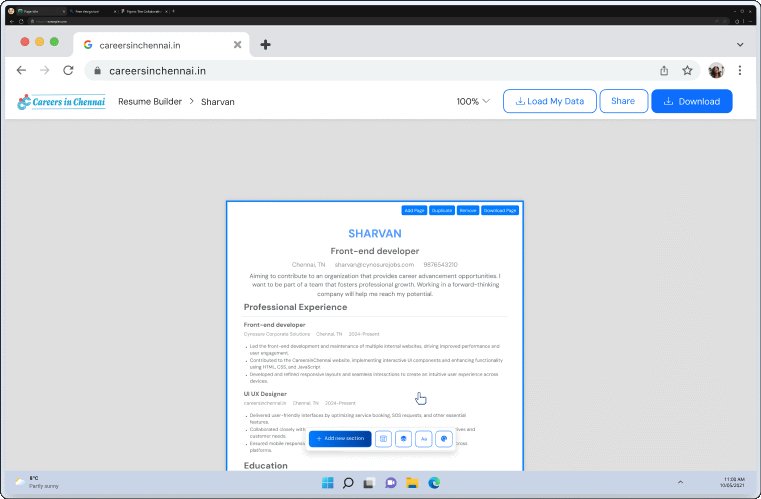Click Add new section button
761x499 pixels.
pos(340,439)
